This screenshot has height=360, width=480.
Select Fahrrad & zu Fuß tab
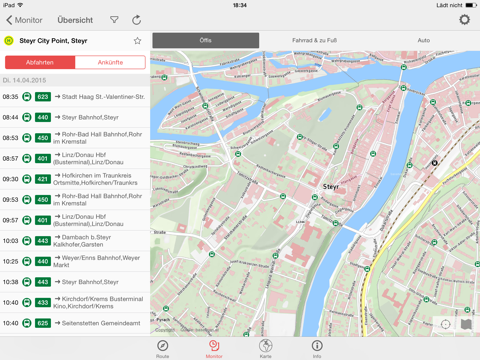tap(314, 40)
